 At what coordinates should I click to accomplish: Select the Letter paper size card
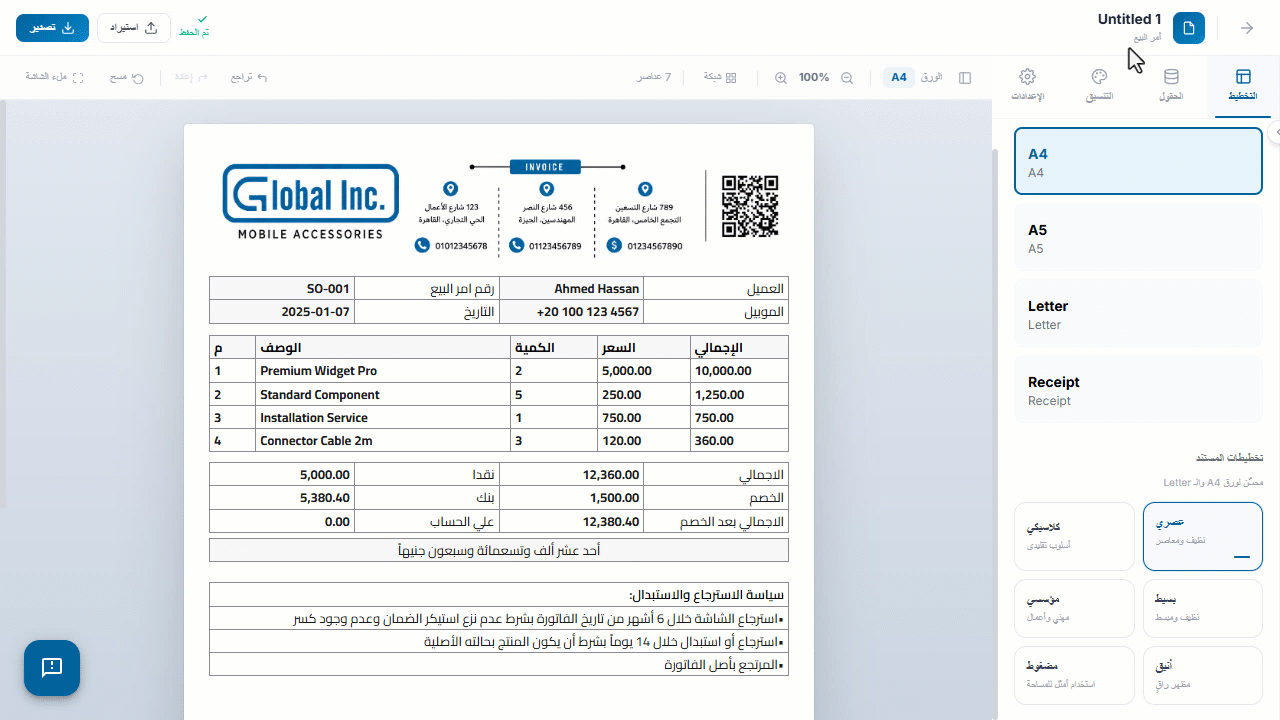(1138, 313)
